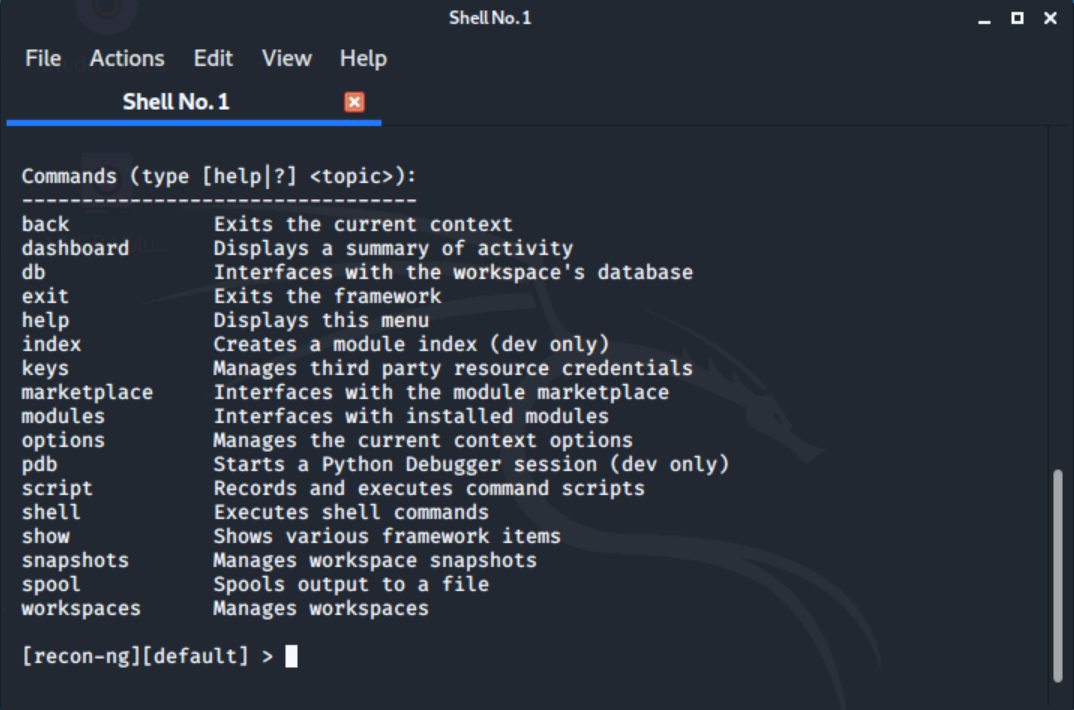
Task: Click the 'modules' command name
Action: coord(63,416)
